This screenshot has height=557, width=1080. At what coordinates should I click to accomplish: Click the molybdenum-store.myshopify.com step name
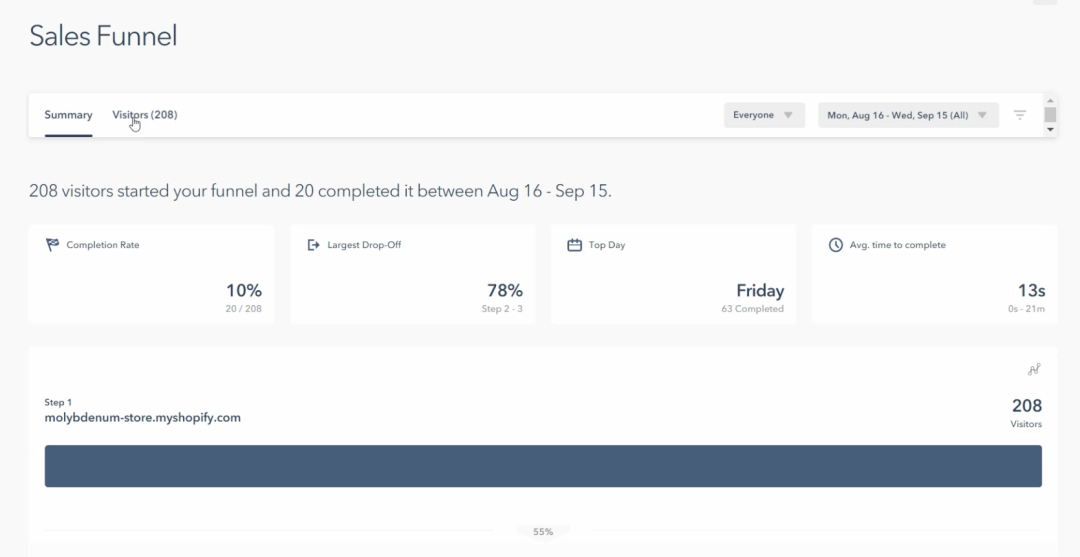[x=143, y=417]
